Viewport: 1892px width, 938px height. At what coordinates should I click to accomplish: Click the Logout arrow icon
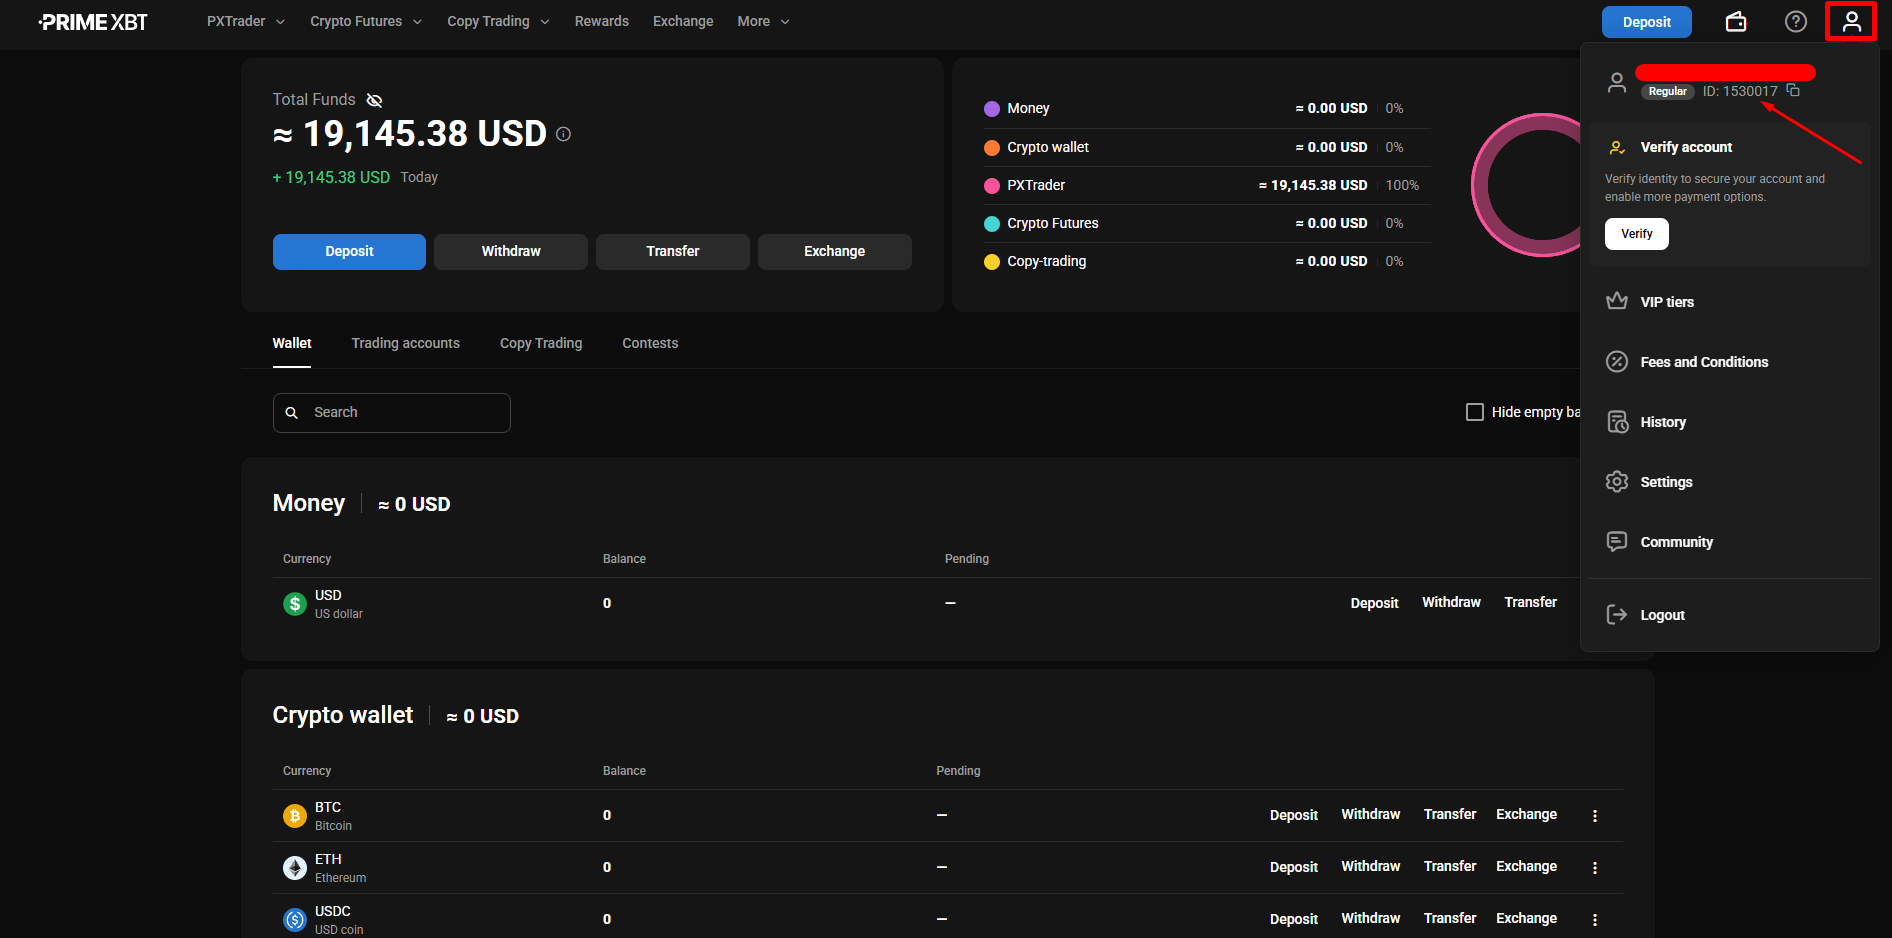tap(1617, 615)
